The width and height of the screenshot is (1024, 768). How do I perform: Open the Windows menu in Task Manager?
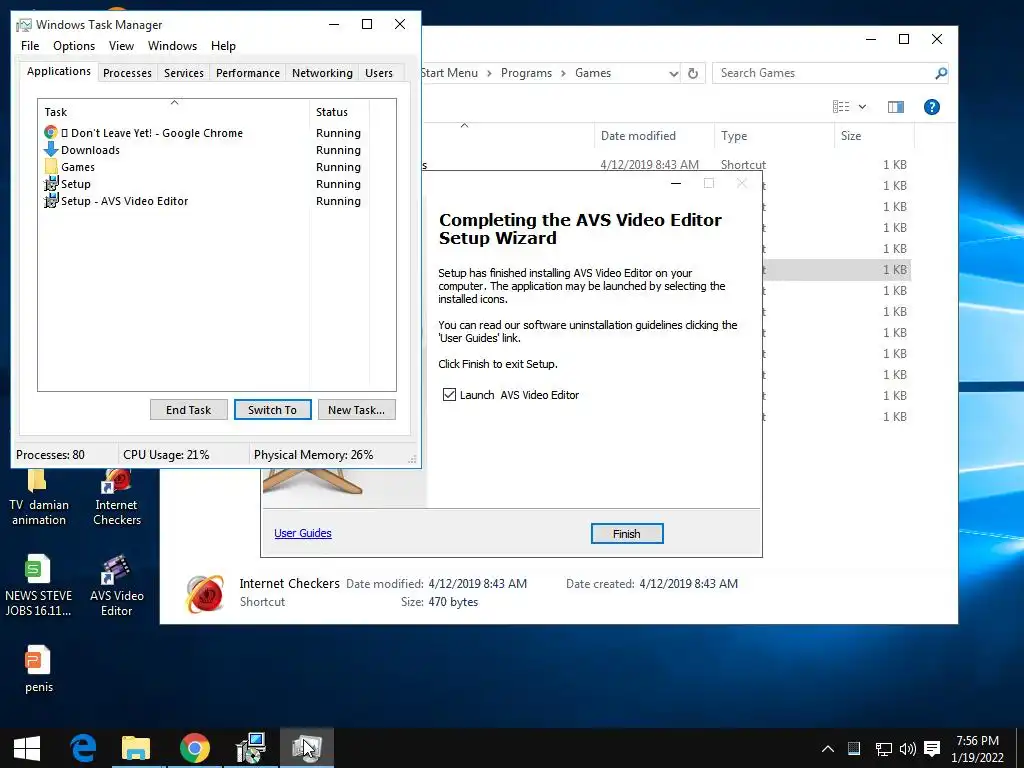(x=172, y=46)
